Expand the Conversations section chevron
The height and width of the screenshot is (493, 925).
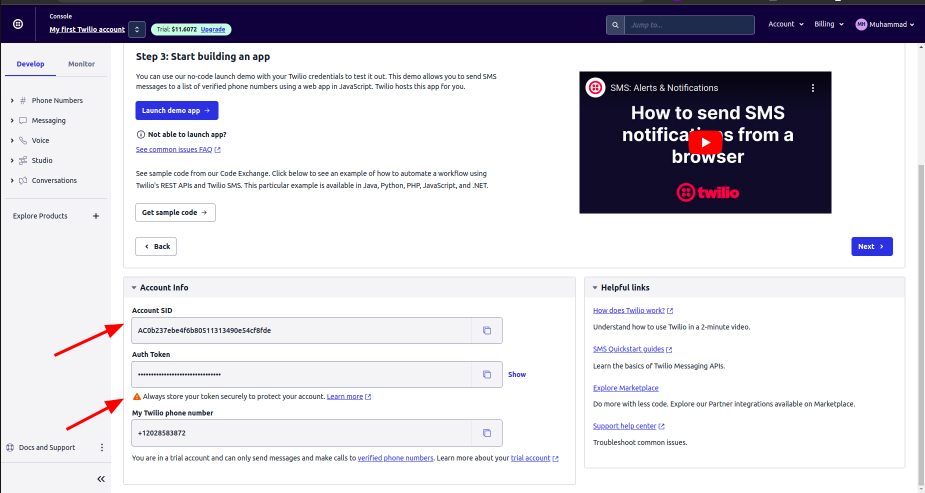click(x=12, y=180)
